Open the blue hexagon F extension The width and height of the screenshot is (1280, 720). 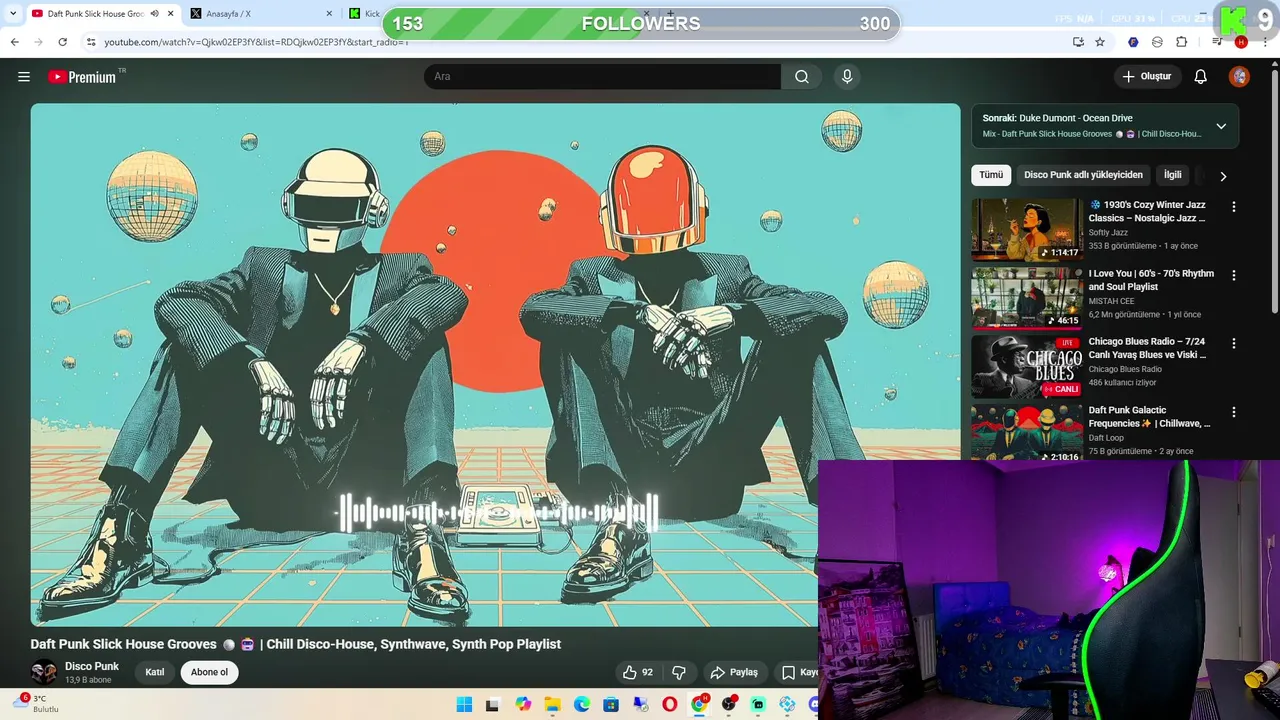(1133, 42)
